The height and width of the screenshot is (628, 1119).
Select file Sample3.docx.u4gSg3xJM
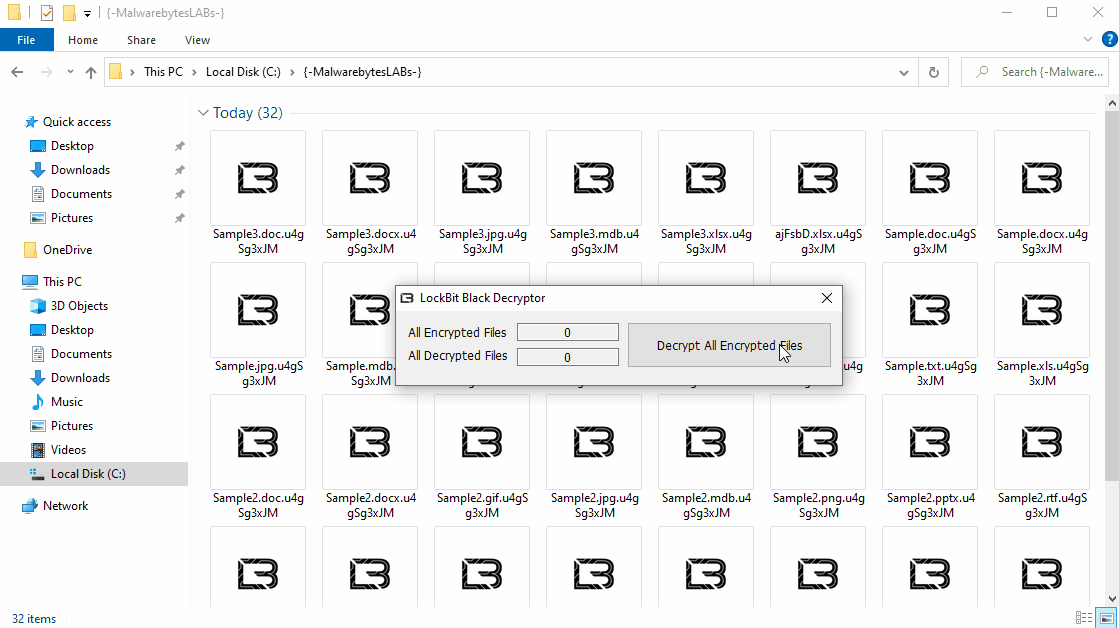click(x=370, y=193)
